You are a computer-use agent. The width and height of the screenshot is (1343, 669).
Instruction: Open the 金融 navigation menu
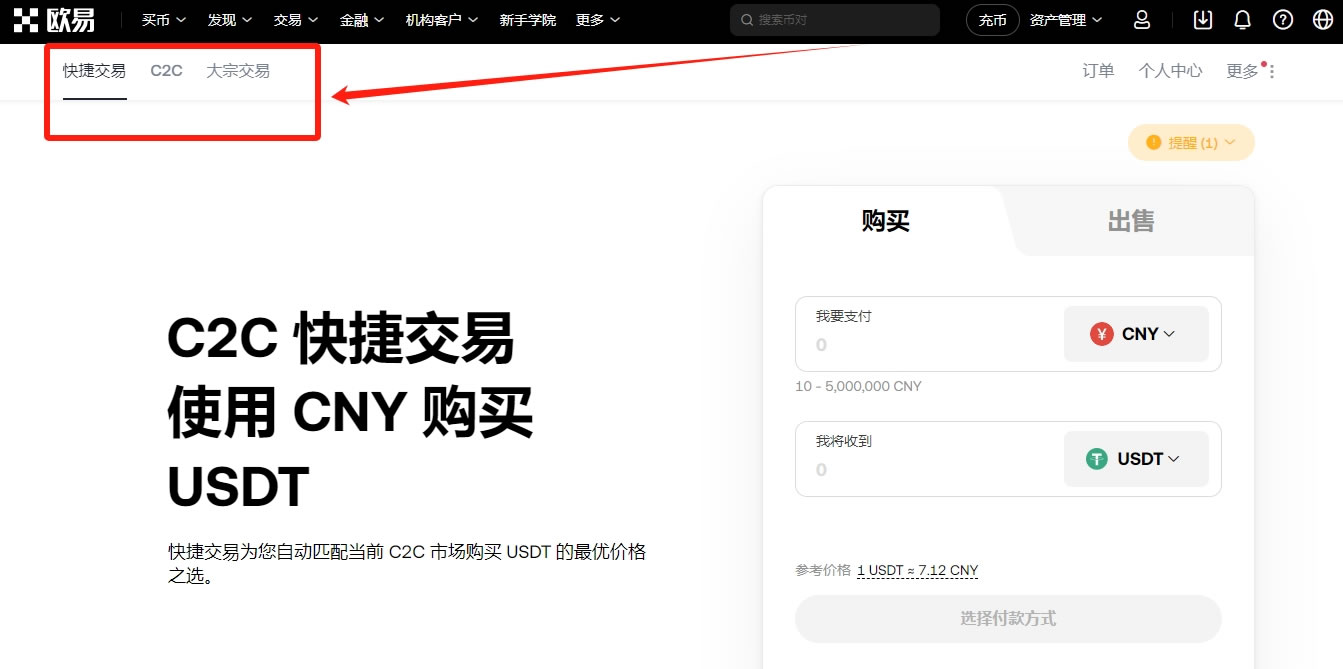pos(362,20)
